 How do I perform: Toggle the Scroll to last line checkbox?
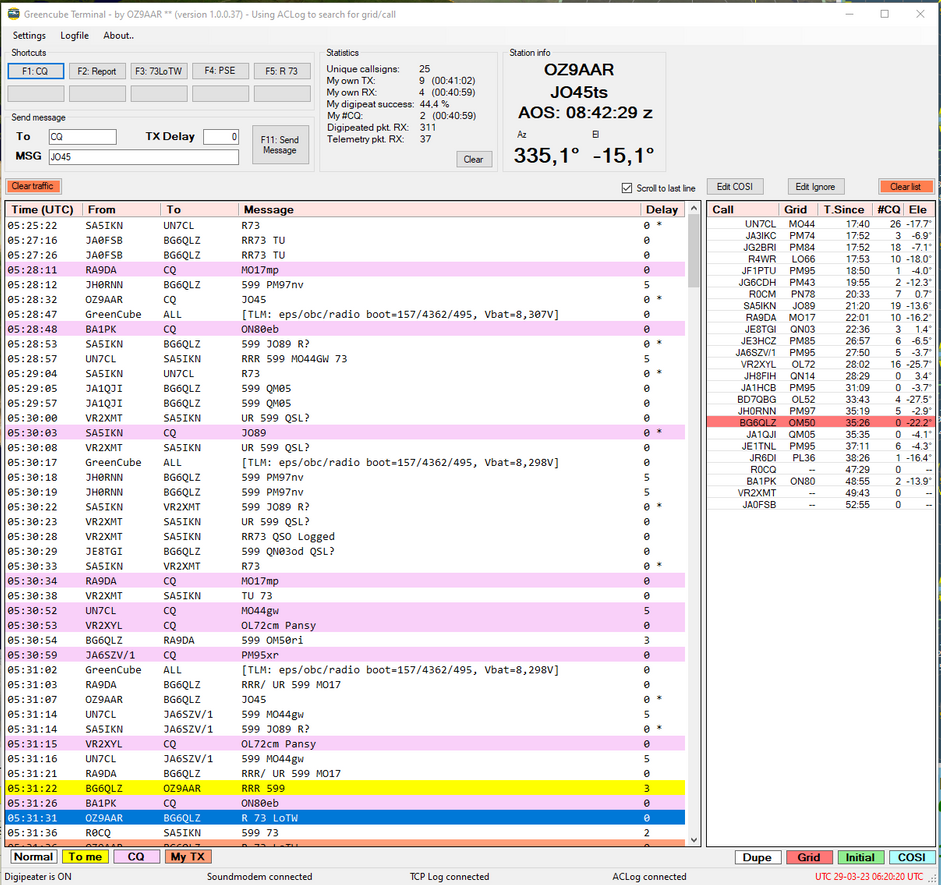(x=627, y=188)
